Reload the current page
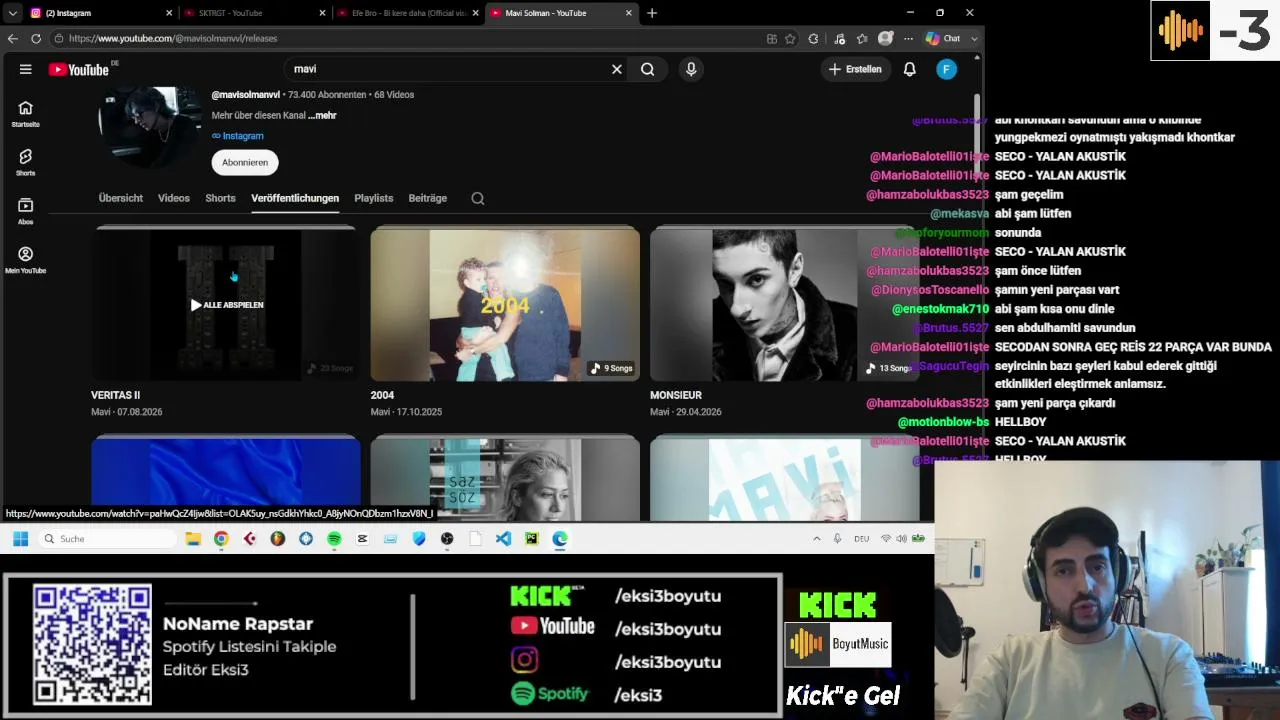This screenshot has height=720, width=1280. coord(36,38)
